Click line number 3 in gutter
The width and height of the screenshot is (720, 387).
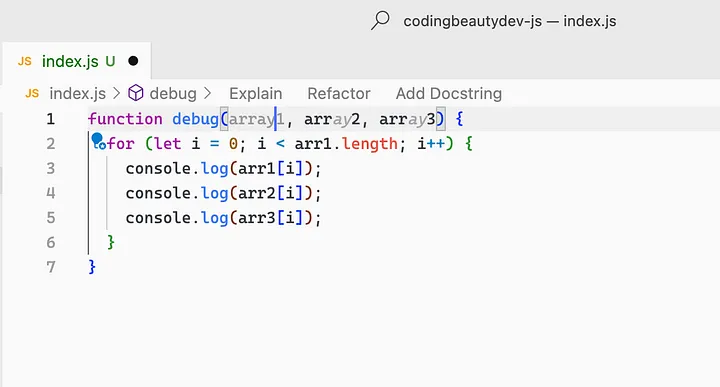point(51,168)
